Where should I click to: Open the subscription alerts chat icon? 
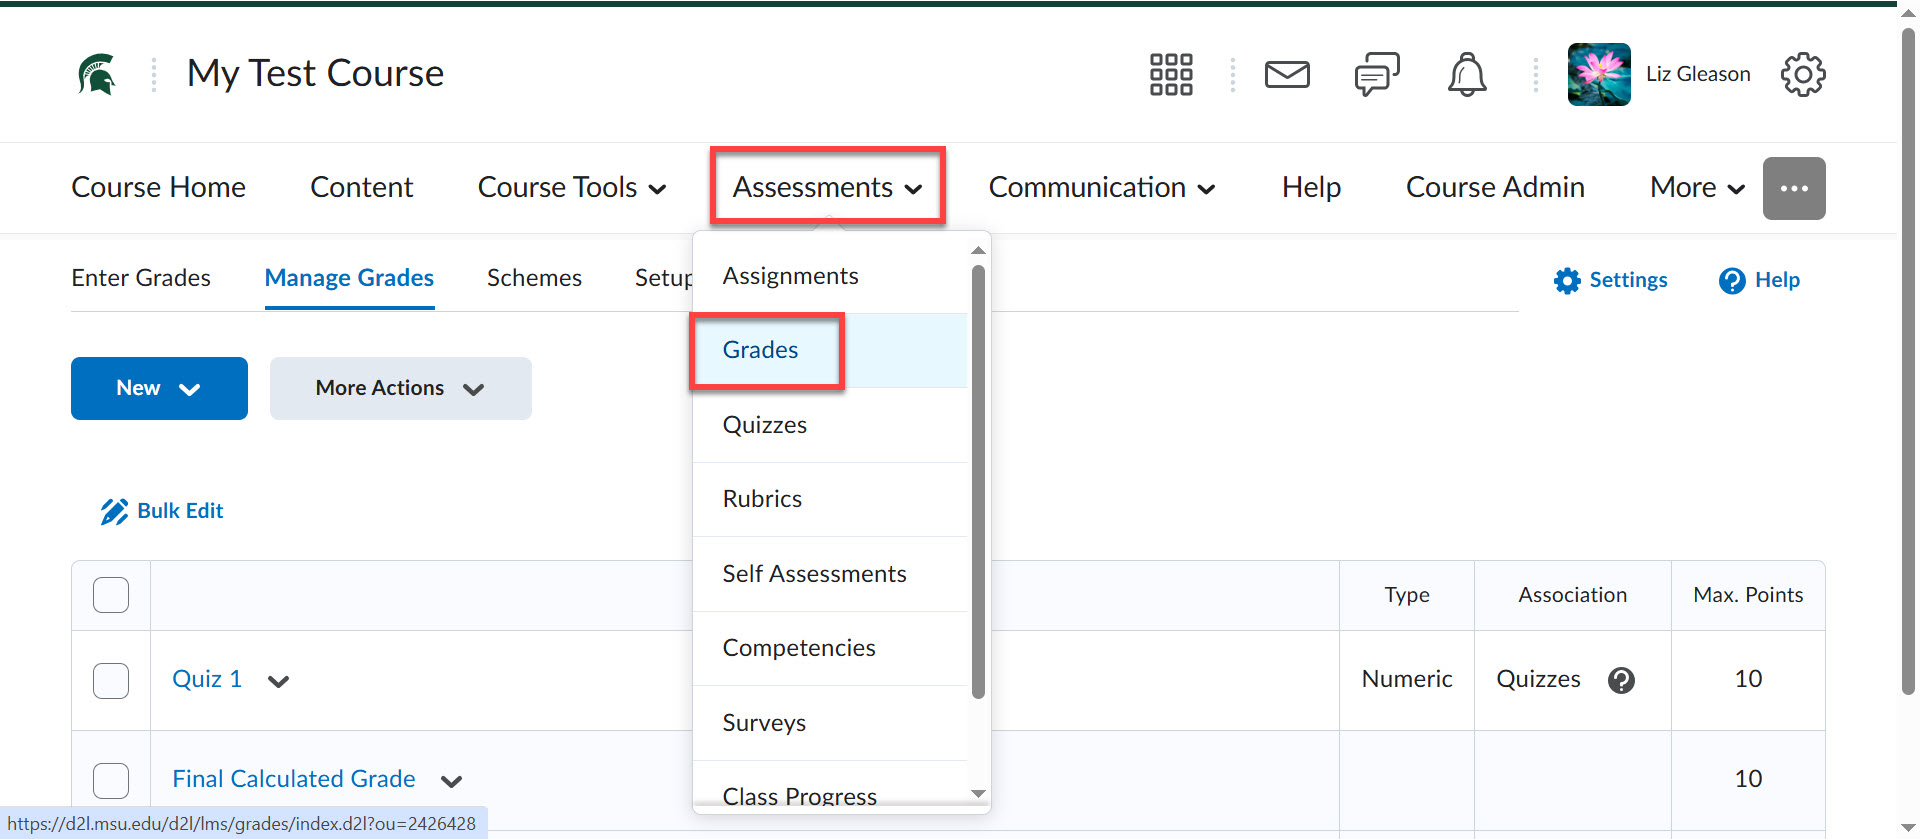coord(1376,75)
